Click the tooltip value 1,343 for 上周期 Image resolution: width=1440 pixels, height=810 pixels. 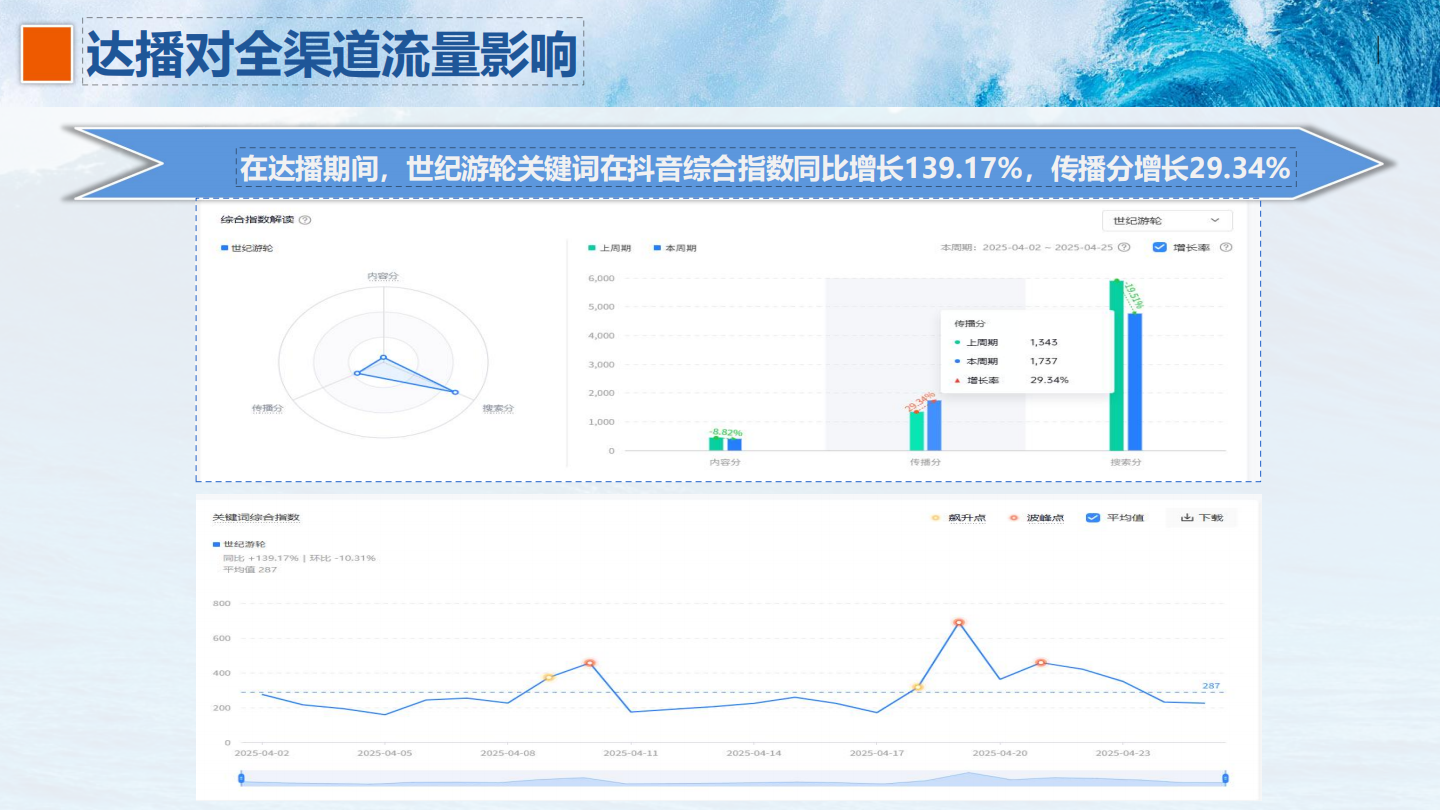(x=1043, y=342)
